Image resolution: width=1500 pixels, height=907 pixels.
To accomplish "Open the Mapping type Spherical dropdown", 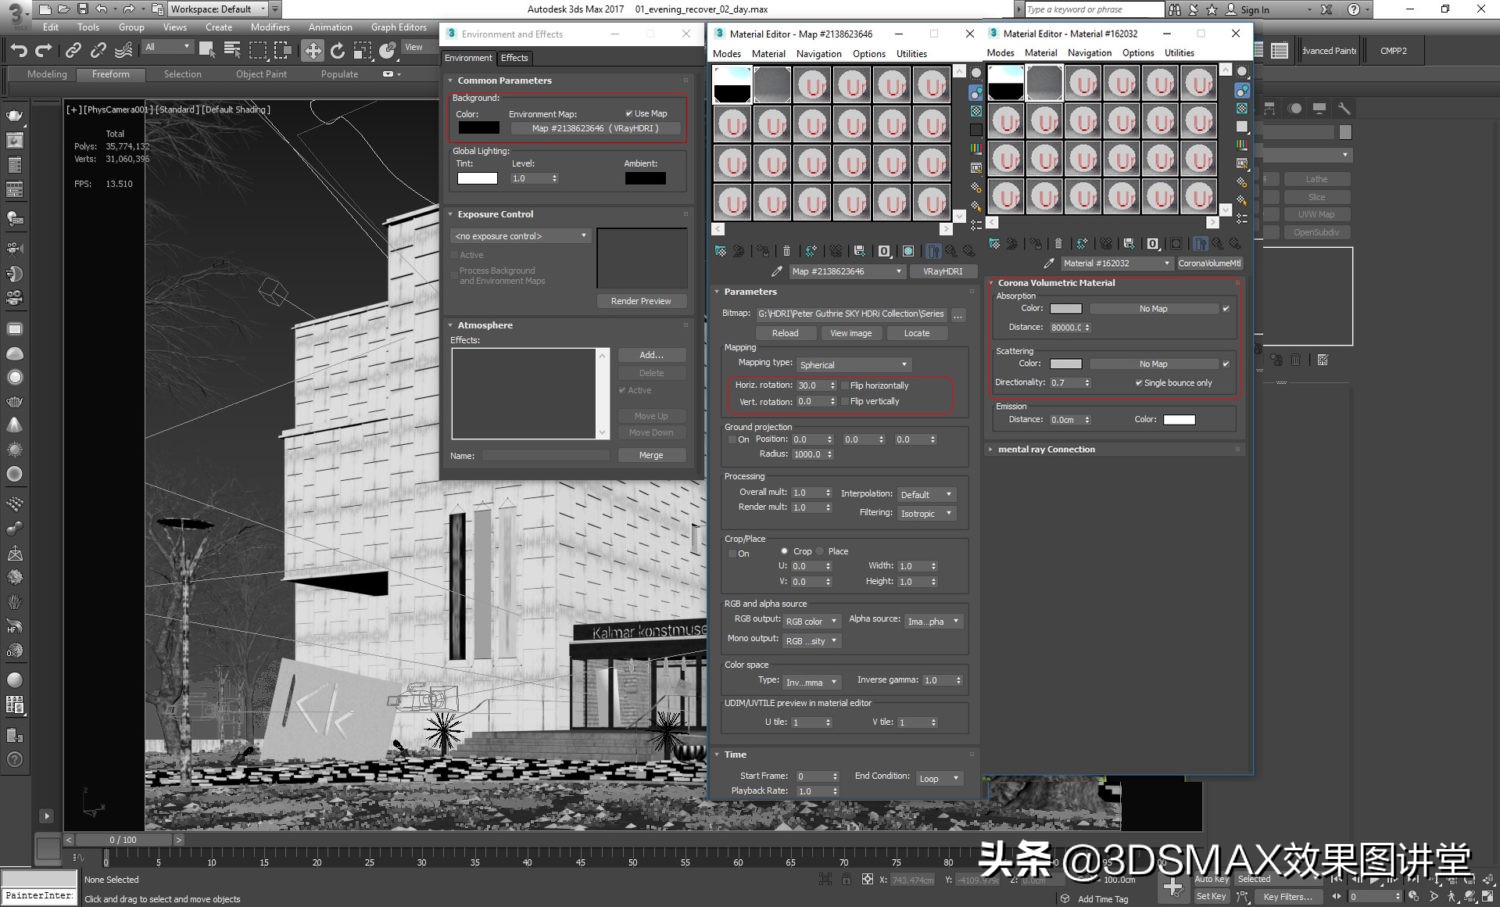I will tap(853, 365).
